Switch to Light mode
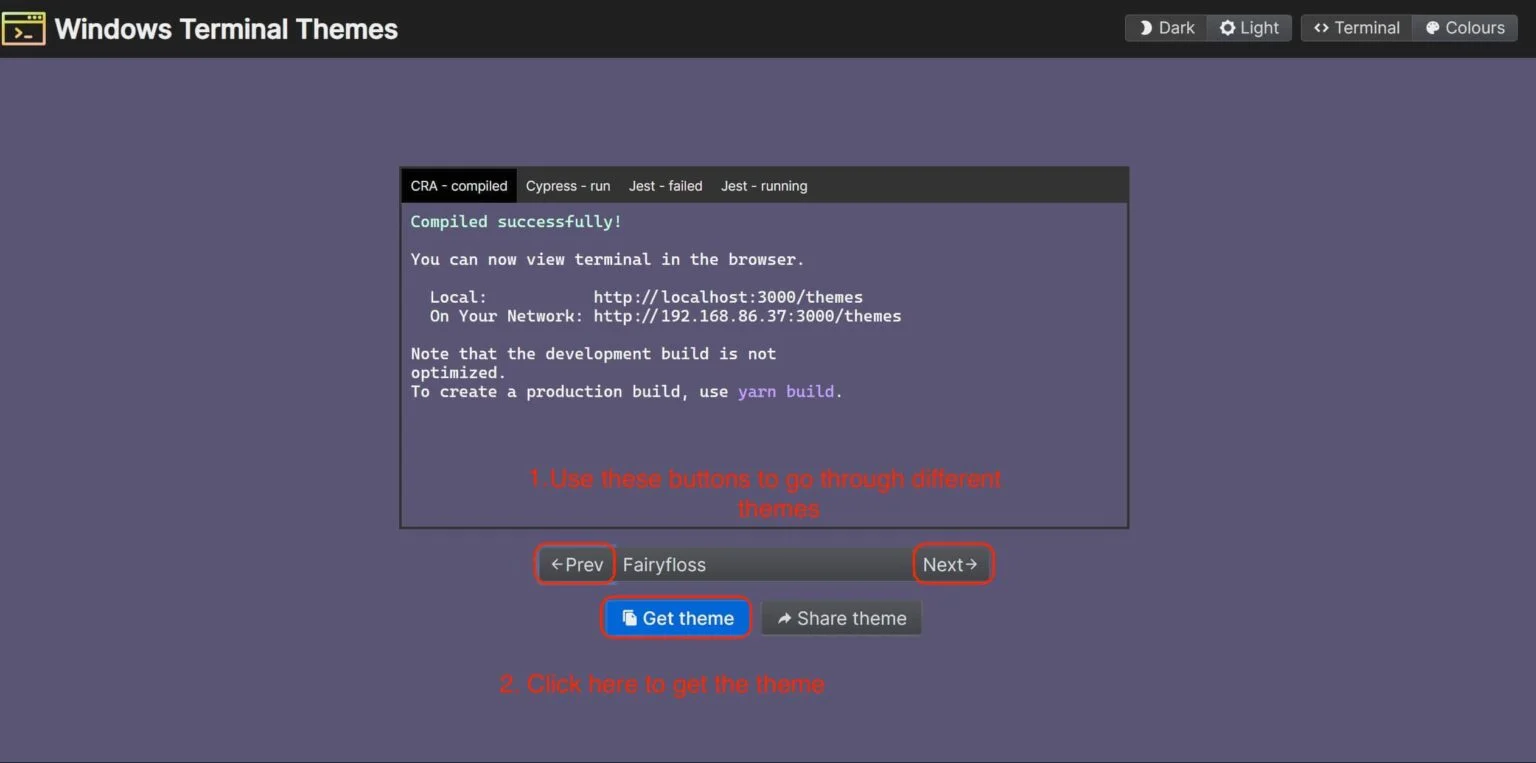1536x763 pixels. (1249, 28)
